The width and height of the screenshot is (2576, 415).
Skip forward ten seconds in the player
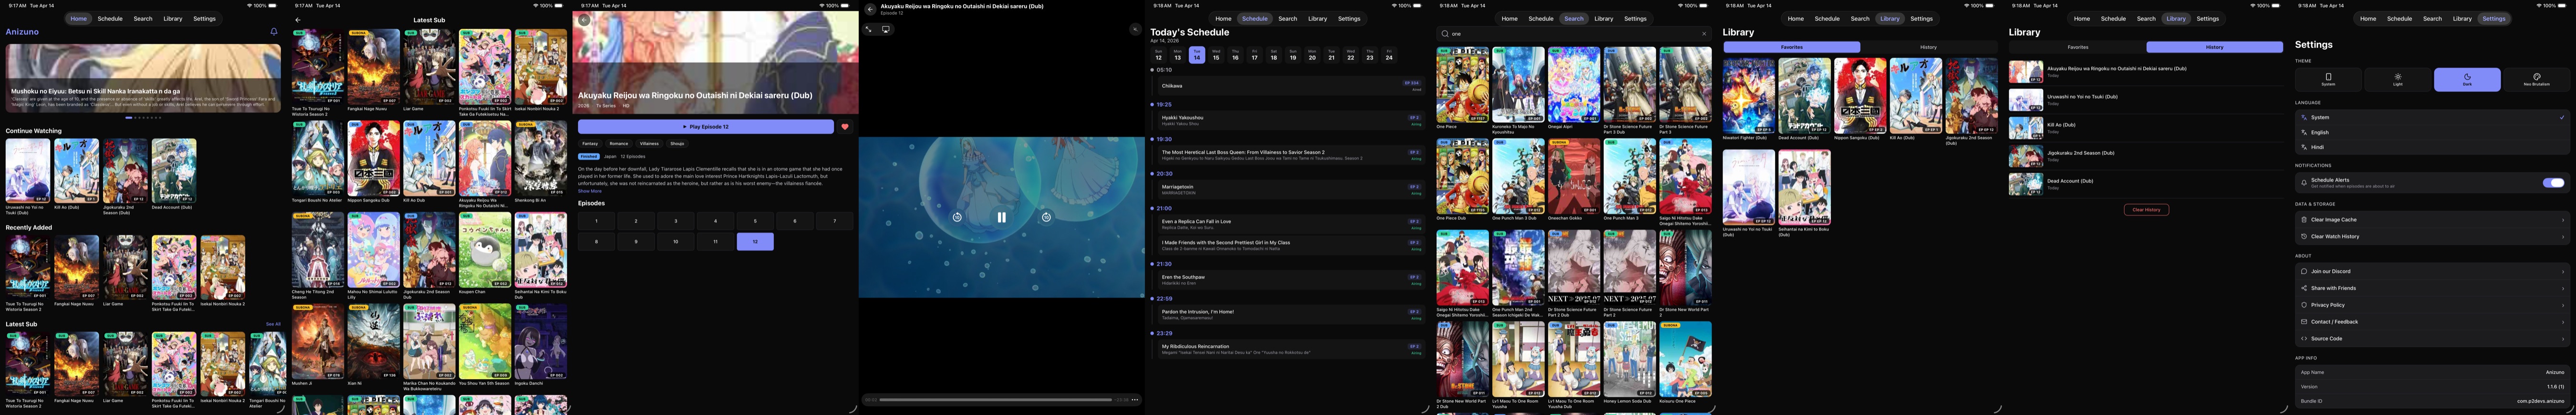pos(1046,217)
